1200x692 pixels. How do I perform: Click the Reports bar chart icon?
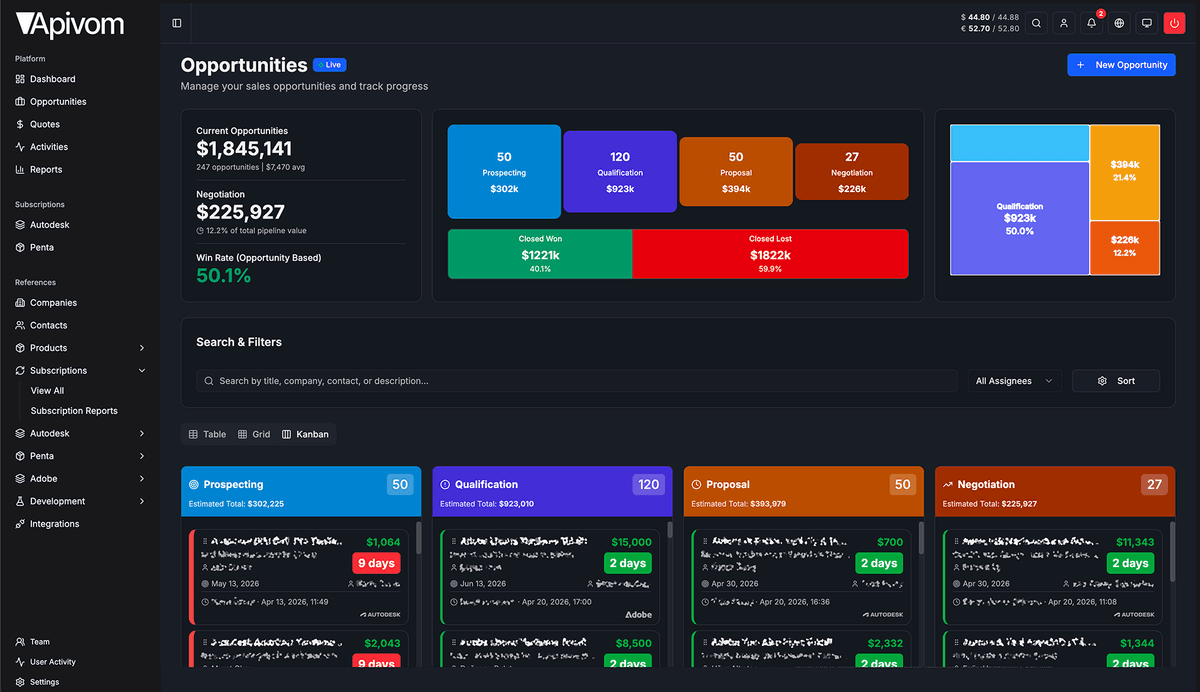(x=20, y=170)
